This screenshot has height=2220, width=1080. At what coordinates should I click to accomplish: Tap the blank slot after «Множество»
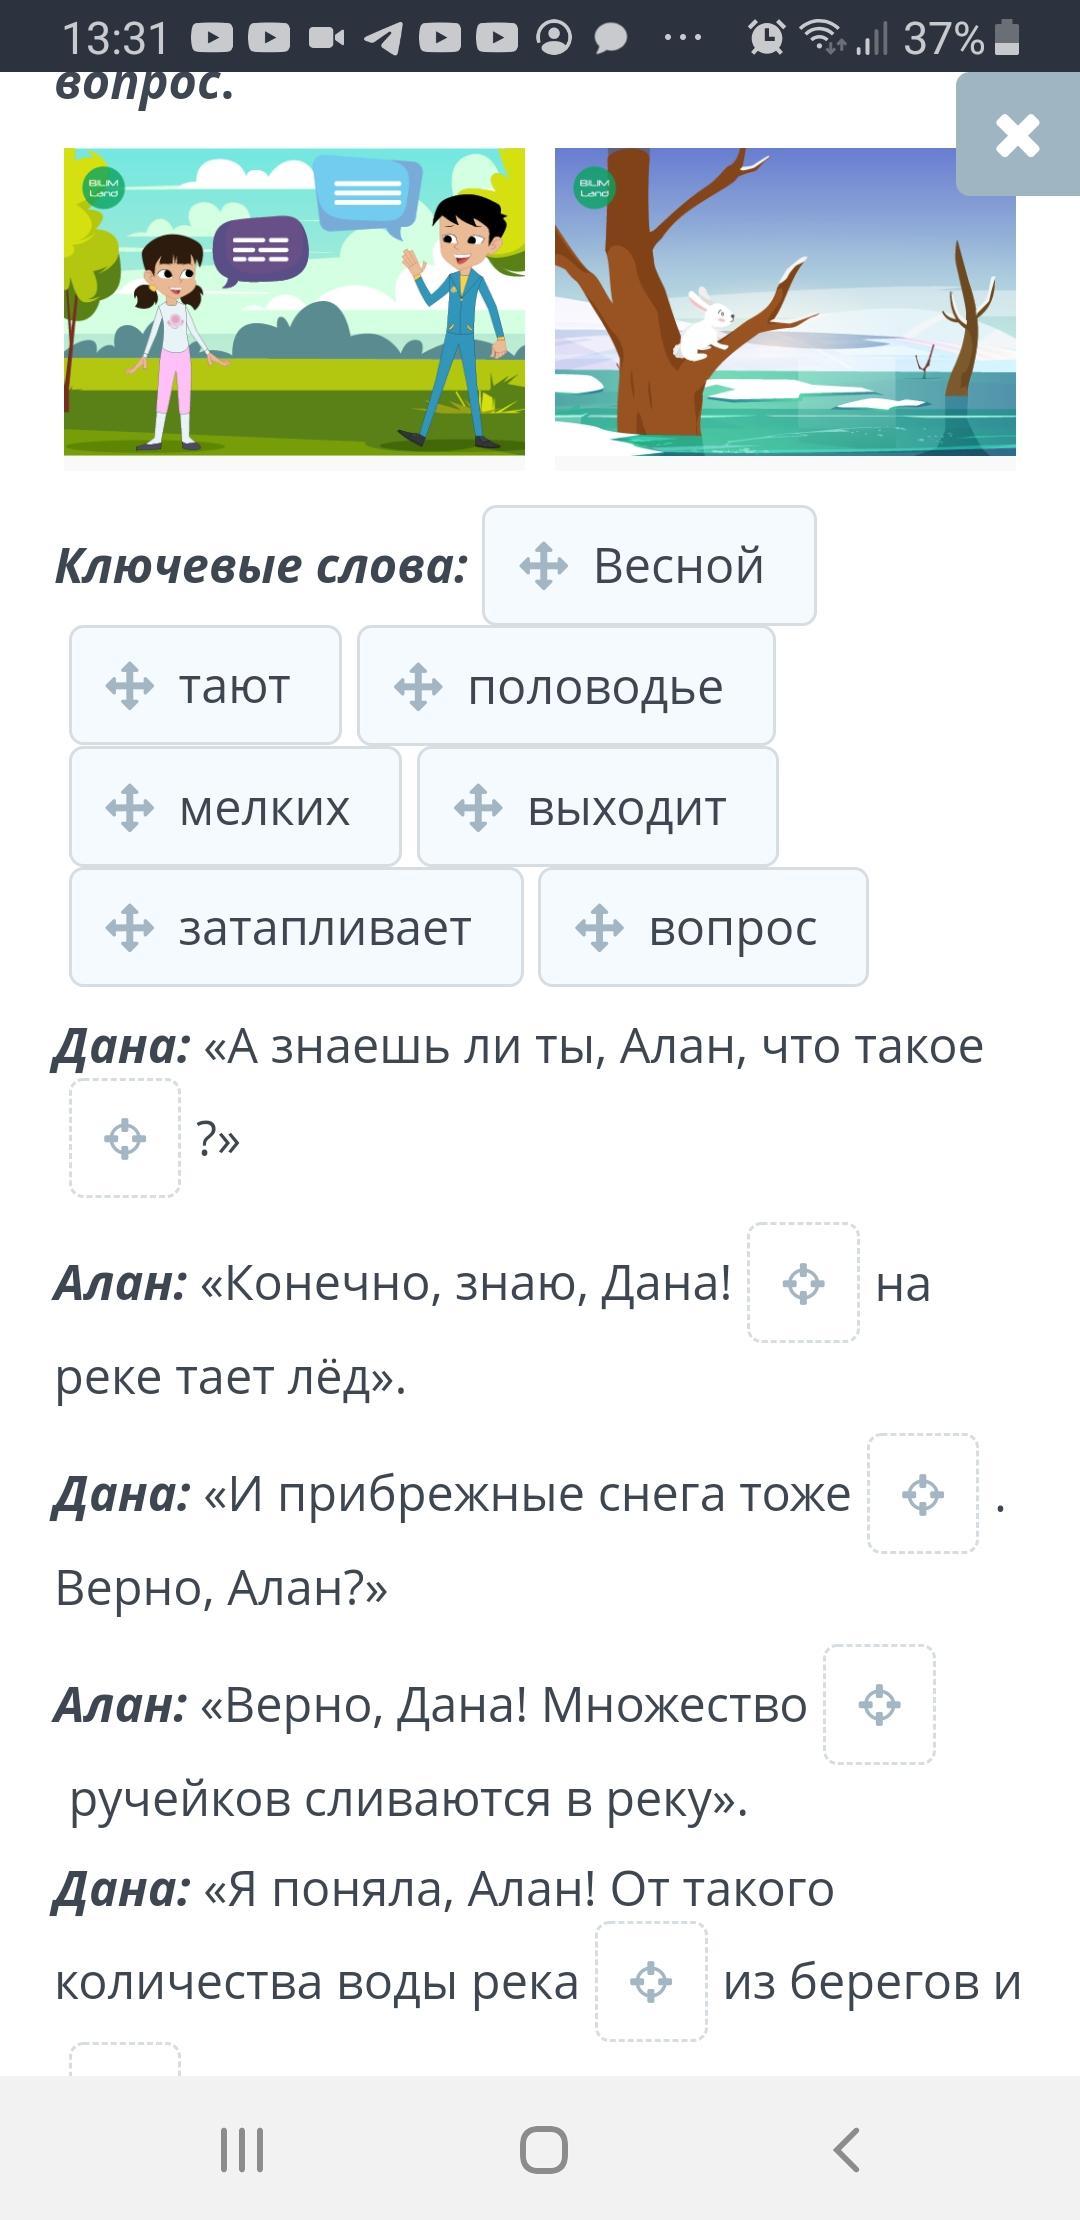(879, 1705)
